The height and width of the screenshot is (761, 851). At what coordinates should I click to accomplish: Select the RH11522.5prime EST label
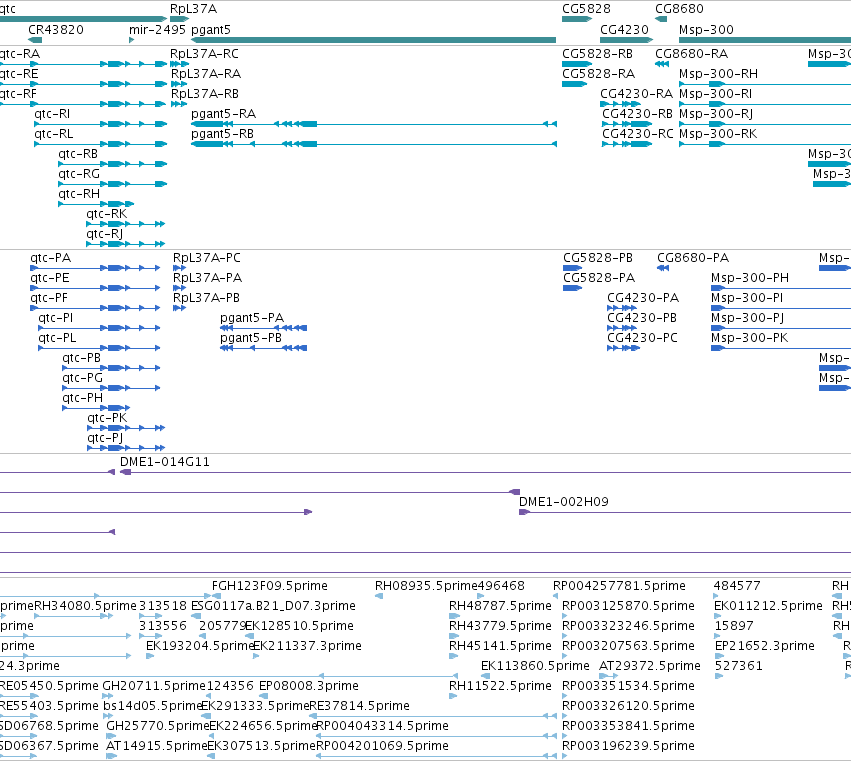tap(500, 687)
